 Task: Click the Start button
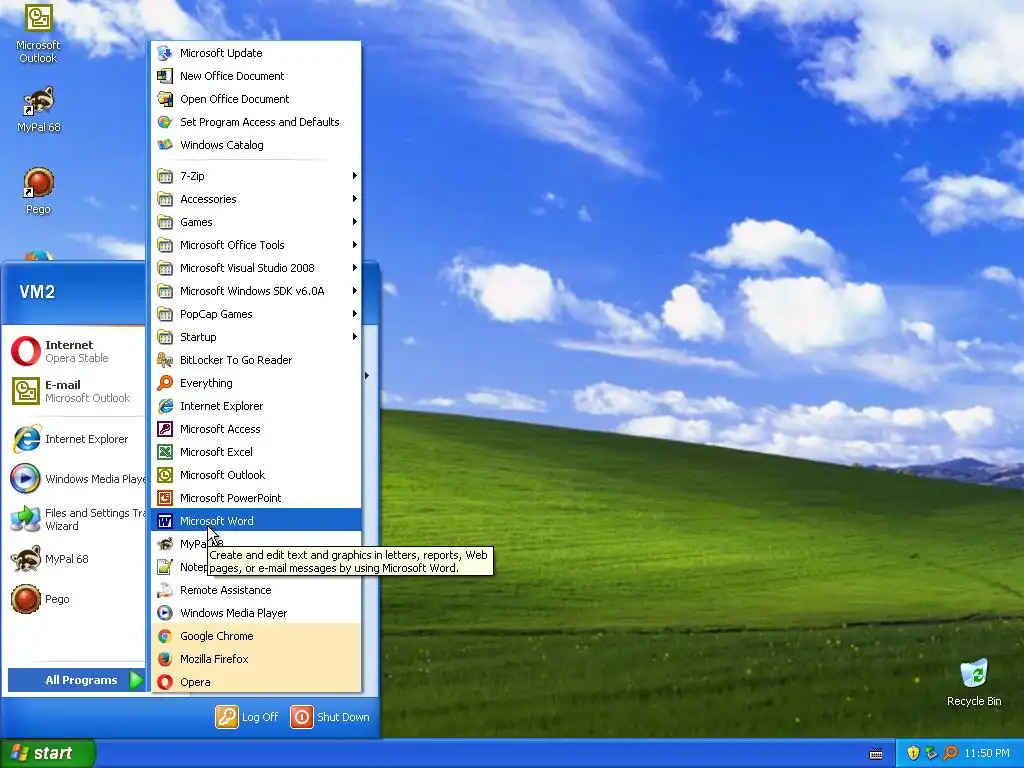48,753
